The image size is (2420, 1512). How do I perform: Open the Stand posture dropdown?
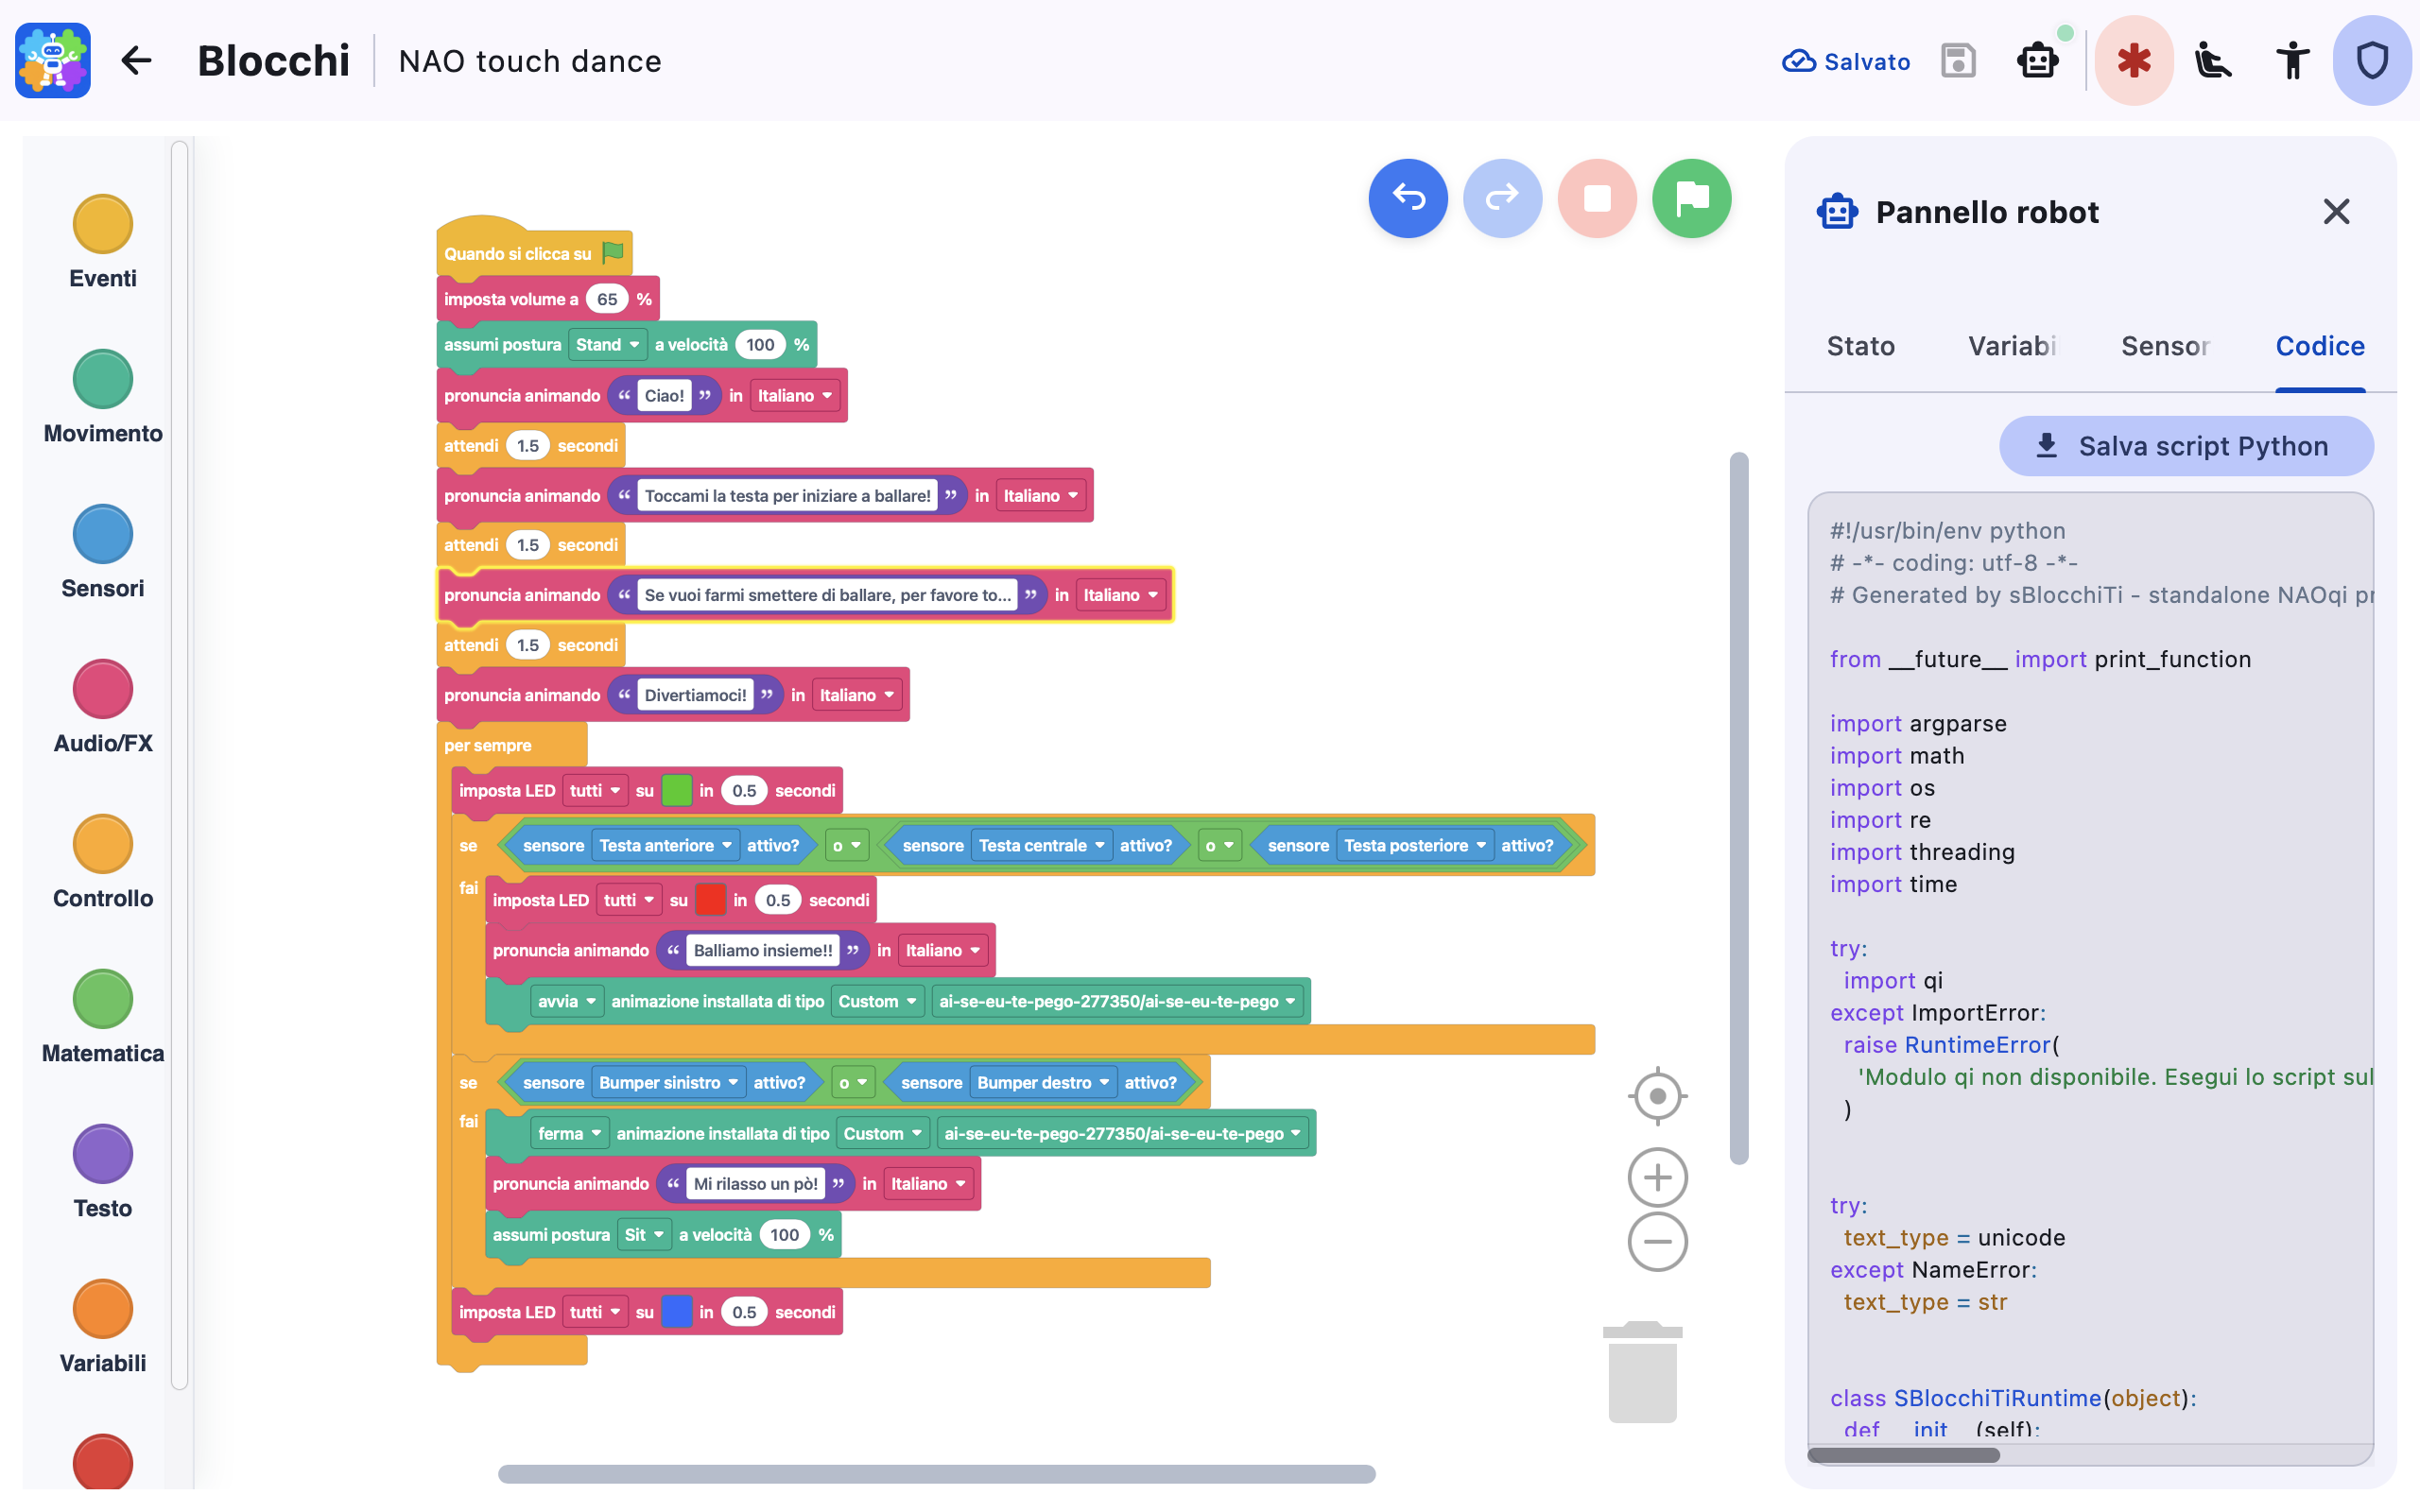point(607,345)
